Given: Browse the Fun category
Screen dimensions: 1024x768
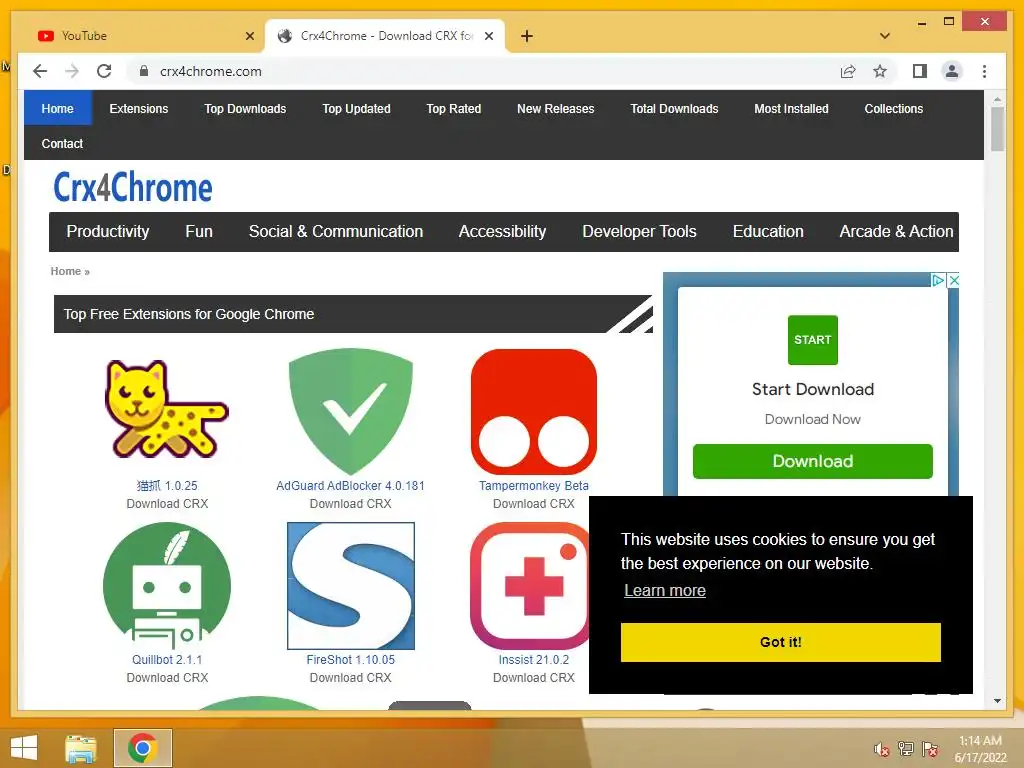Looking at the screenshot, I should pyautogui.click(x=199, y=232).
